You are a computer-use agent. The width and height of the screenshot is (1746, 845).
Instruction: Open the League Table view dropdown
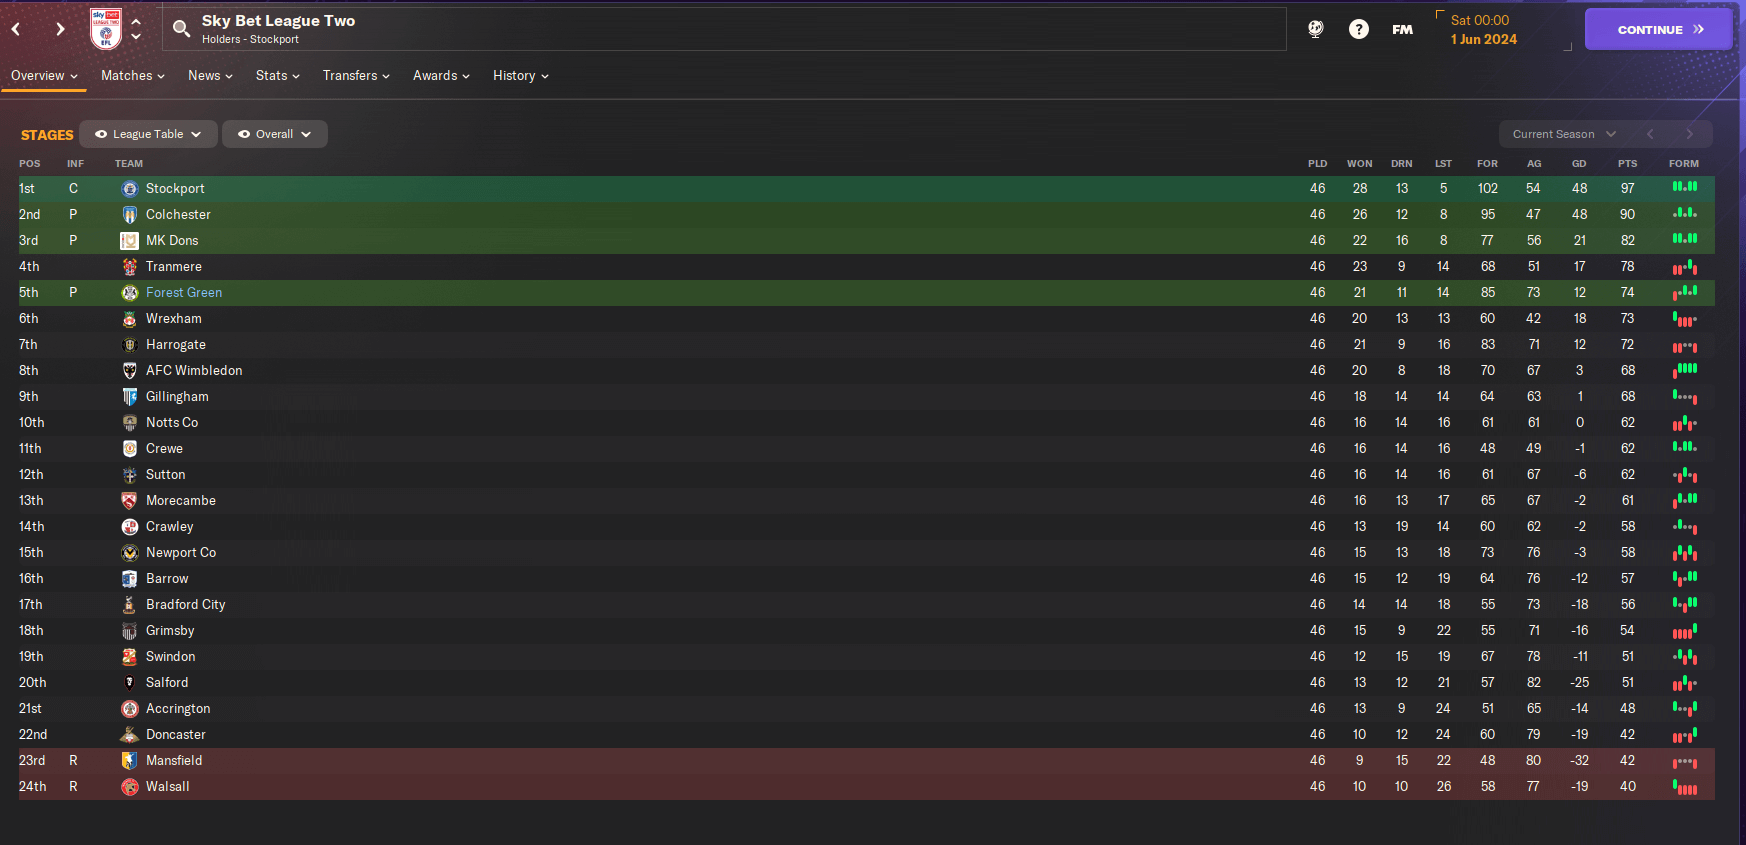click(148, 134)
